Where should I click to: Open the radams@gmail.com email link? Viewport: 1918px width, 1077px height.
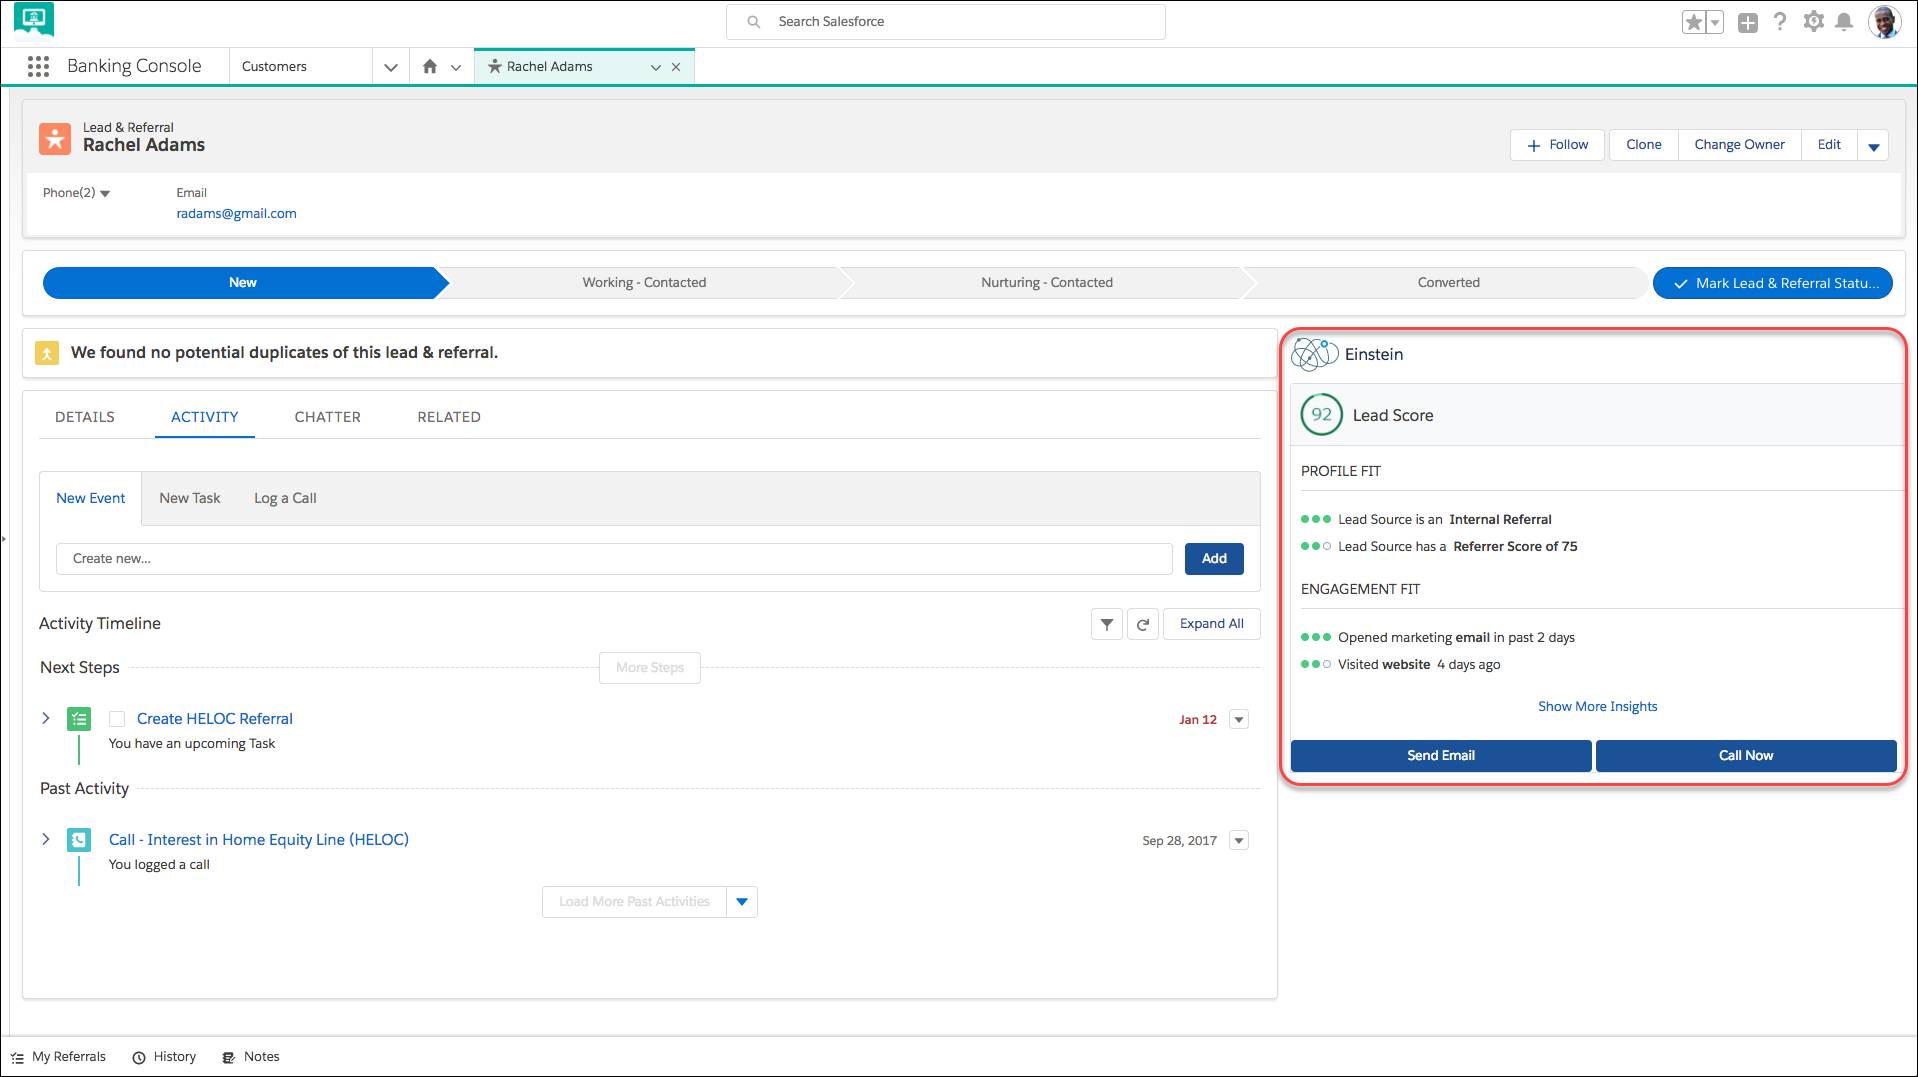(x=236, y=213)
